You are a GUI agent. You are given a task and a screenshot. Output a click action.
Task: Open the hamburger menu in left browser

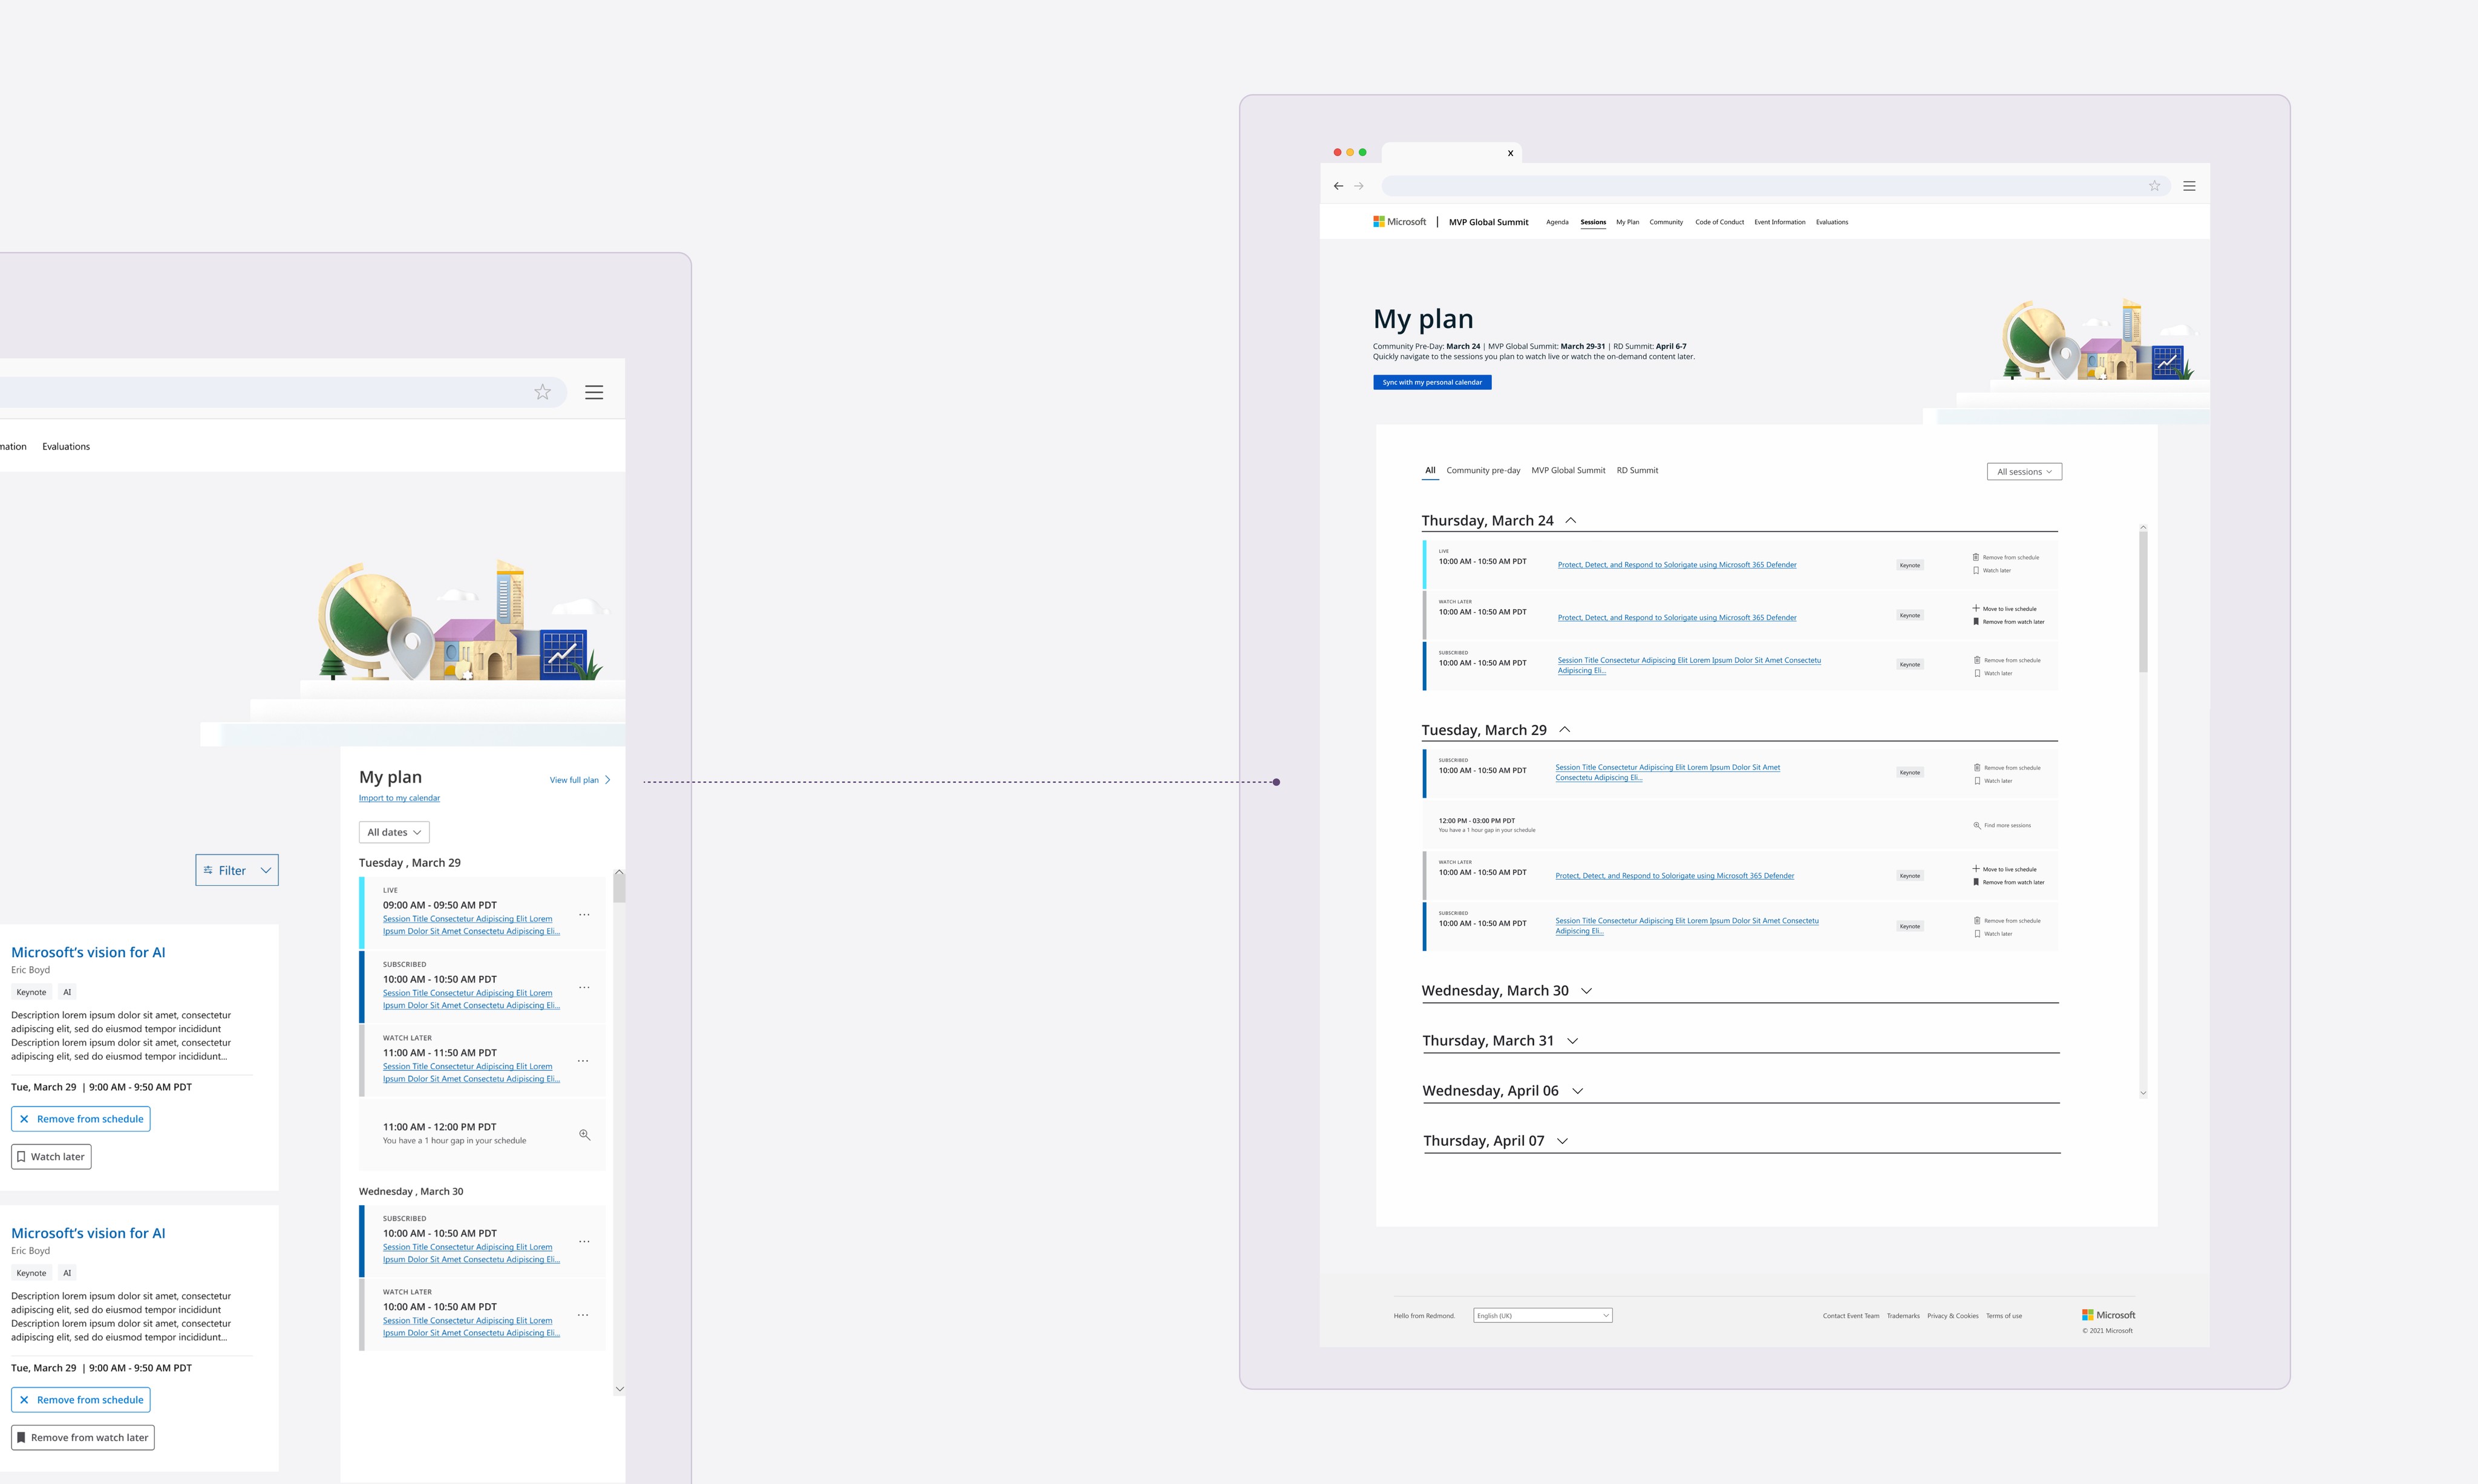[594, 392]
